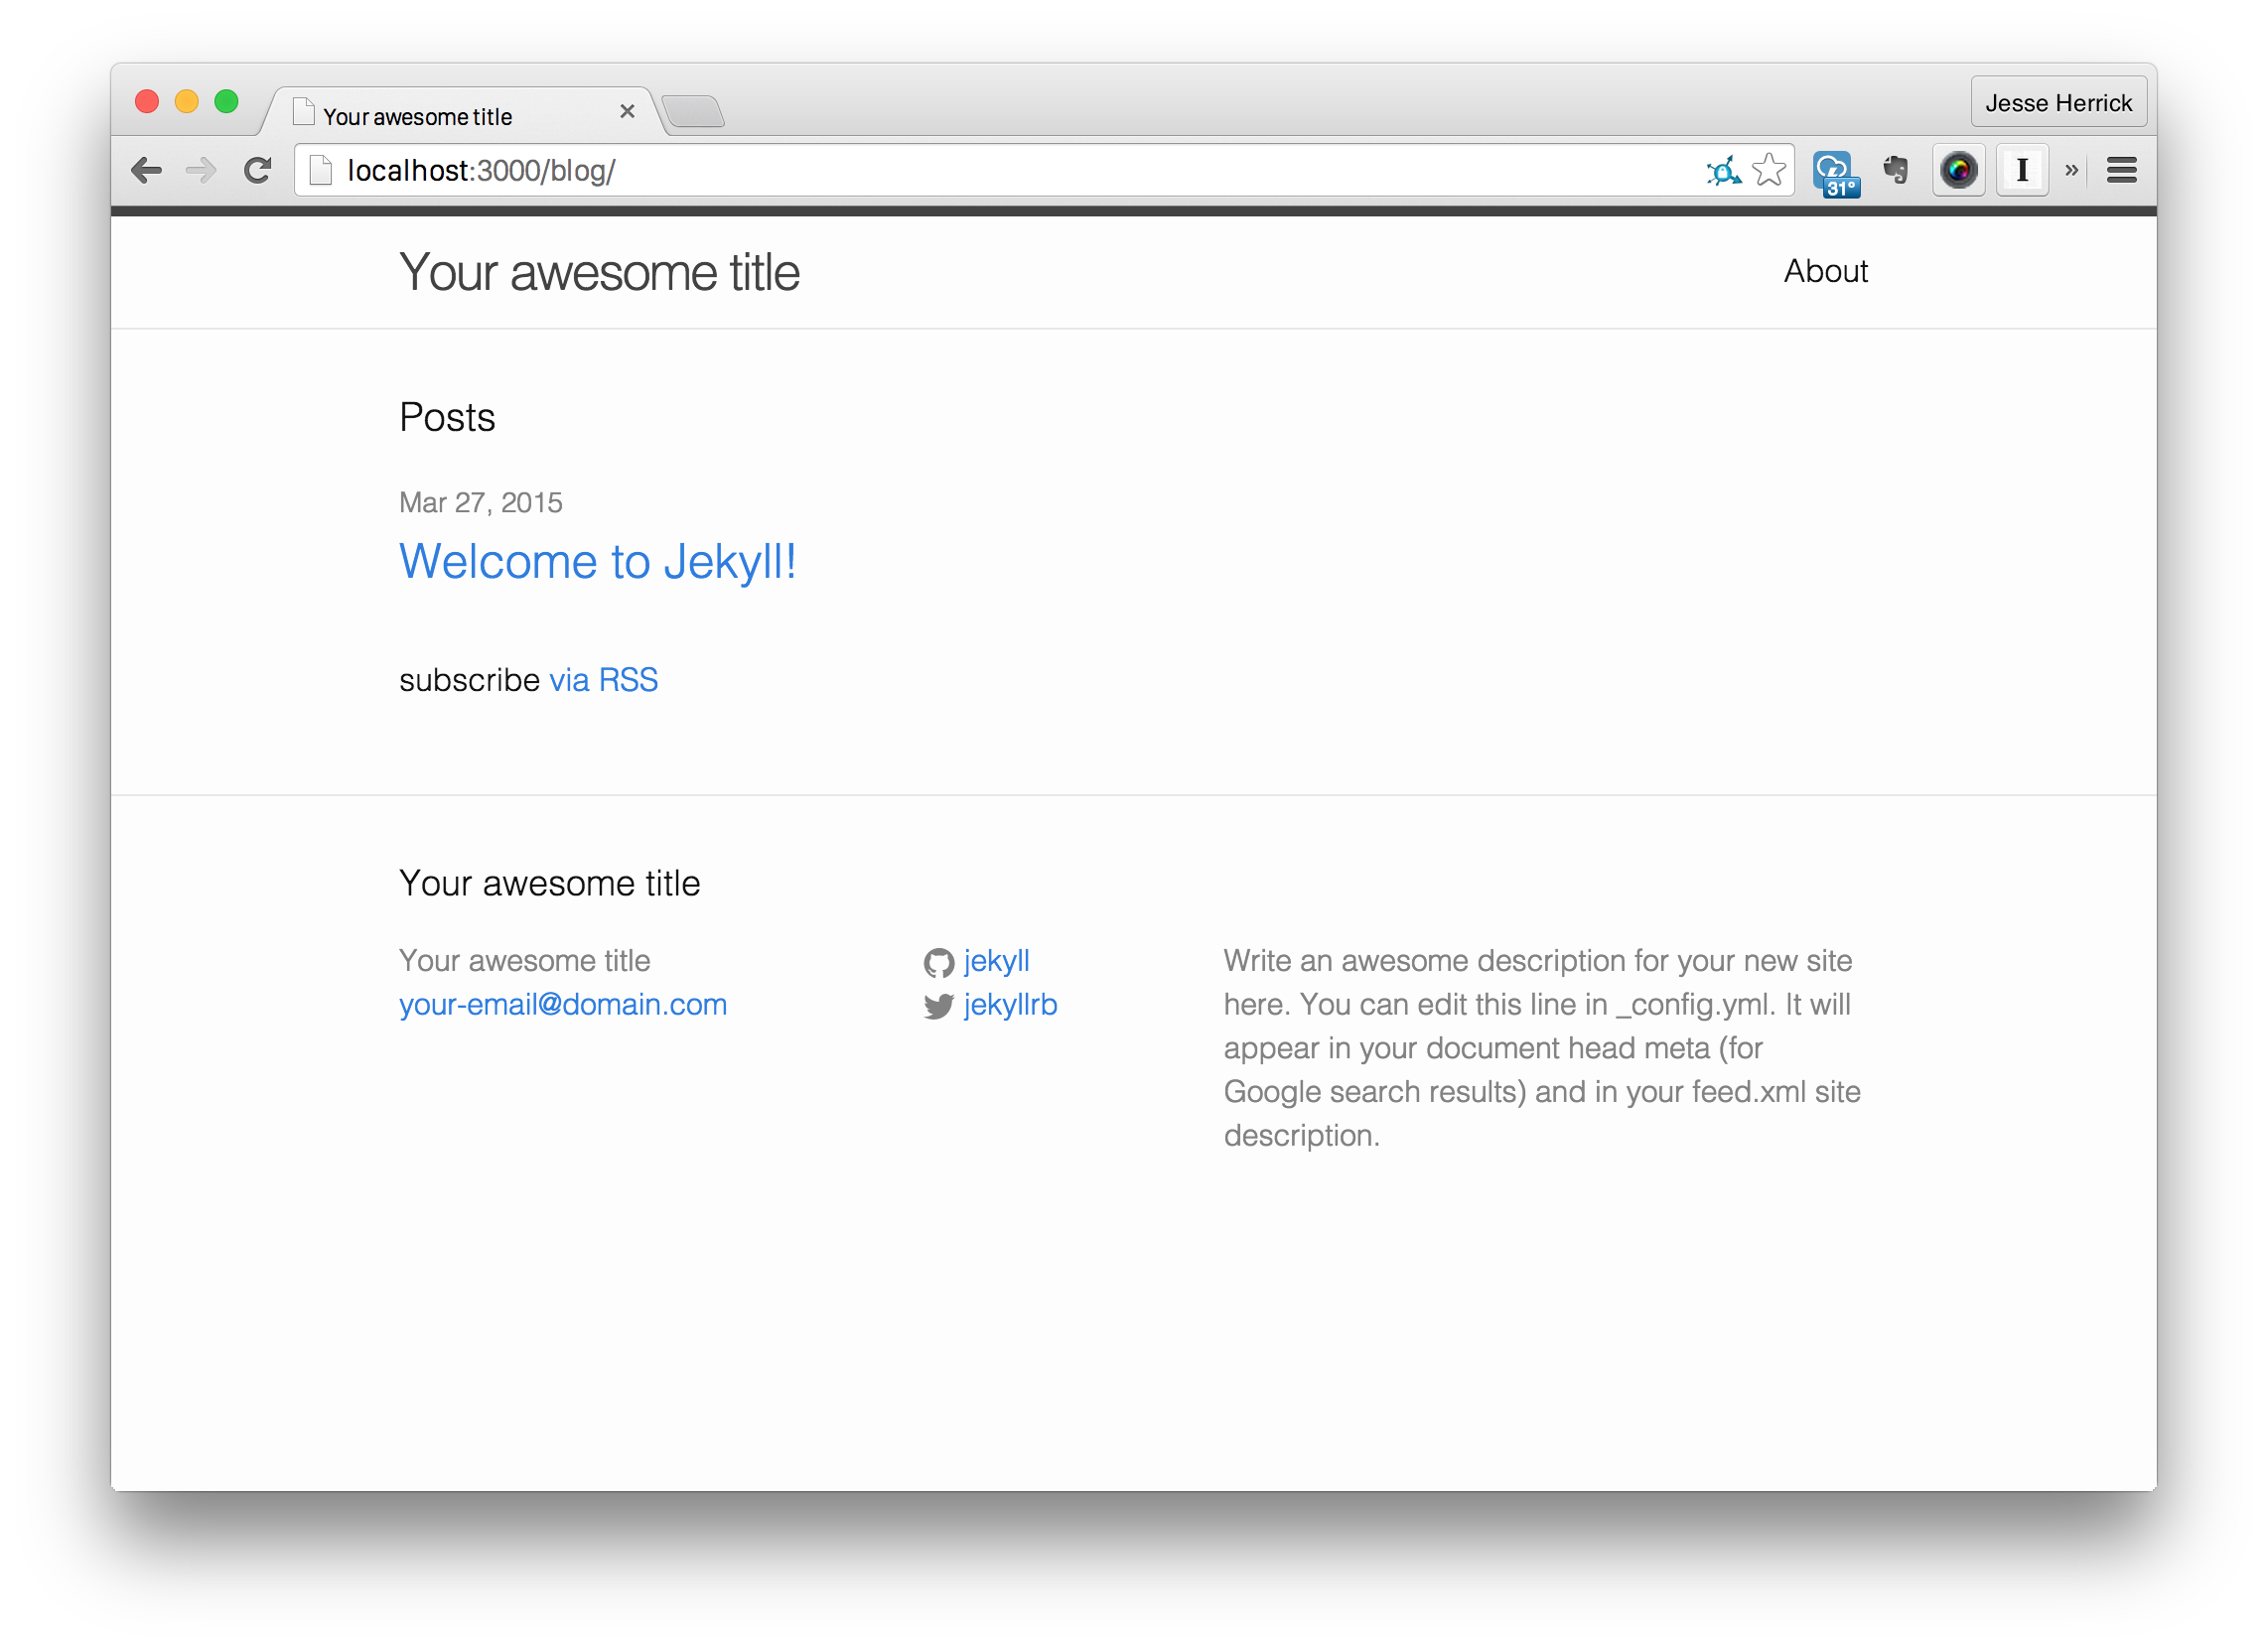The width and height of the screenshot is (2268, 1650).
Task: Click the your-email@domain.com address
Action: click(563, 1006)
